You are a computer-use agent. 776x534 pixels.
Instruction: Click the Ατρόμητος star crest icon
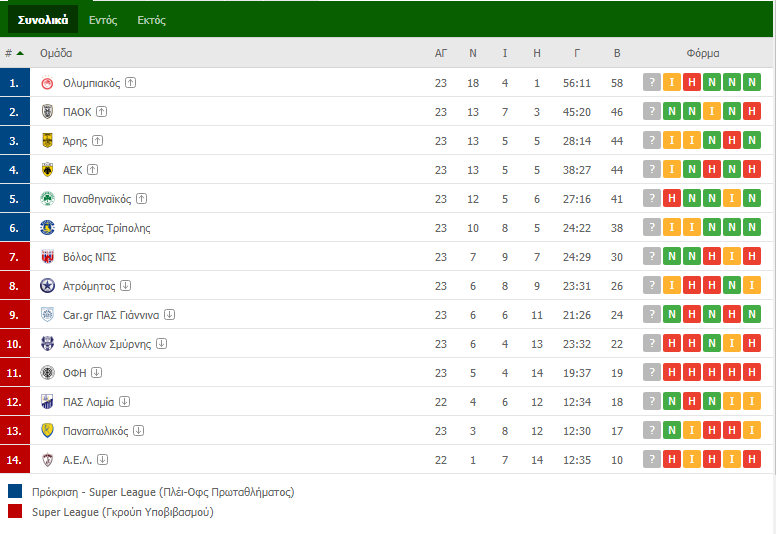[x=48, y=286]
